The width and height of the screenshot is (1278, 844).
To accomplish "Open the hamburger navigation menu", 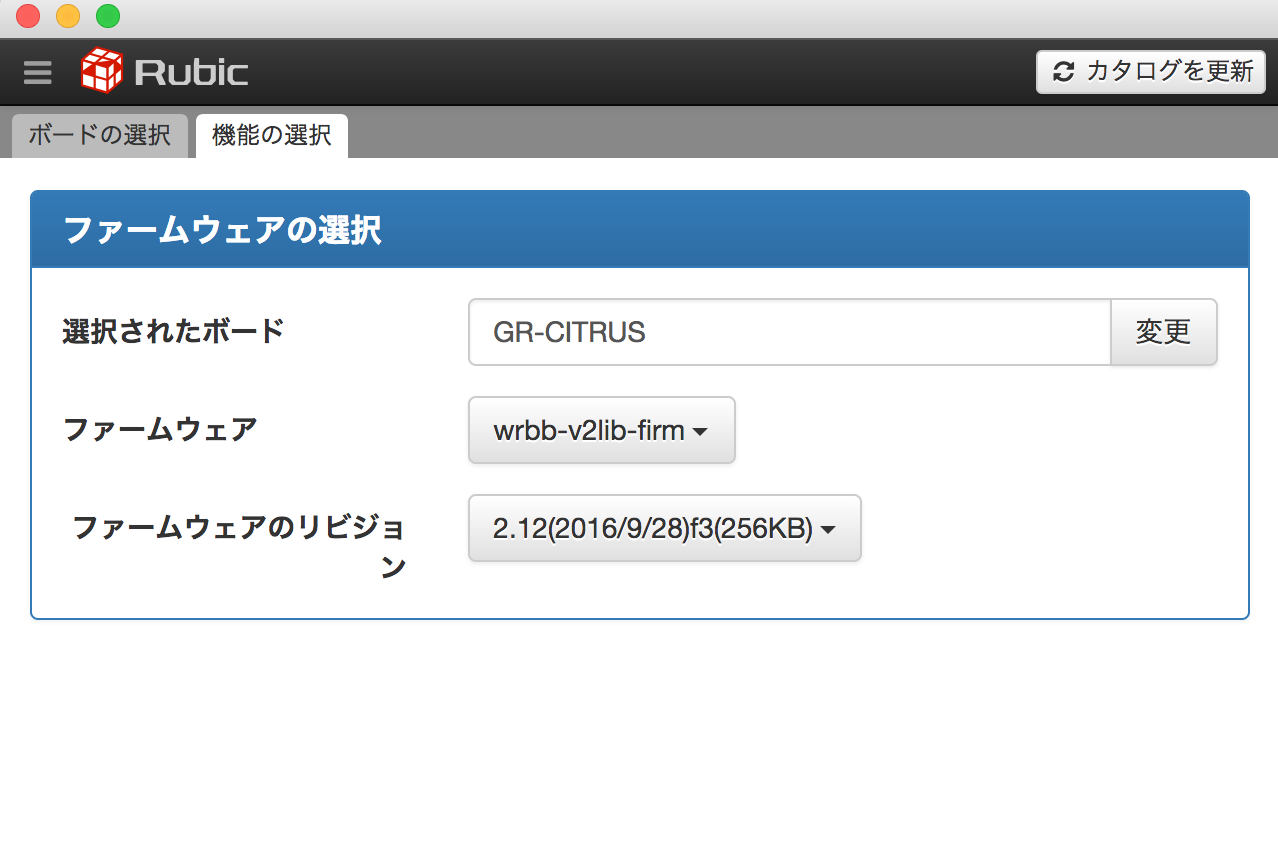I will [x=37, y=72].
